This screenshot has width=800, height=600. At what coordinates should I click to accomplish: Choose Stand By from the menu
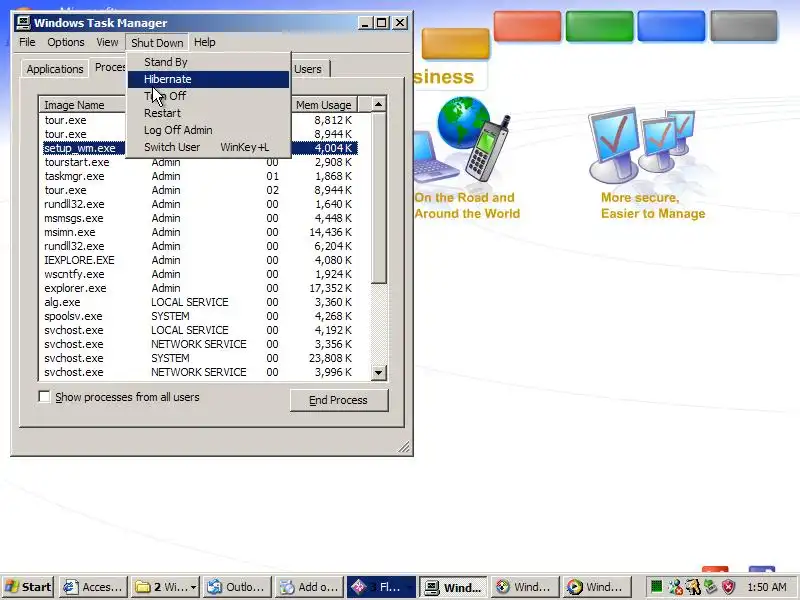pos(208,62)
